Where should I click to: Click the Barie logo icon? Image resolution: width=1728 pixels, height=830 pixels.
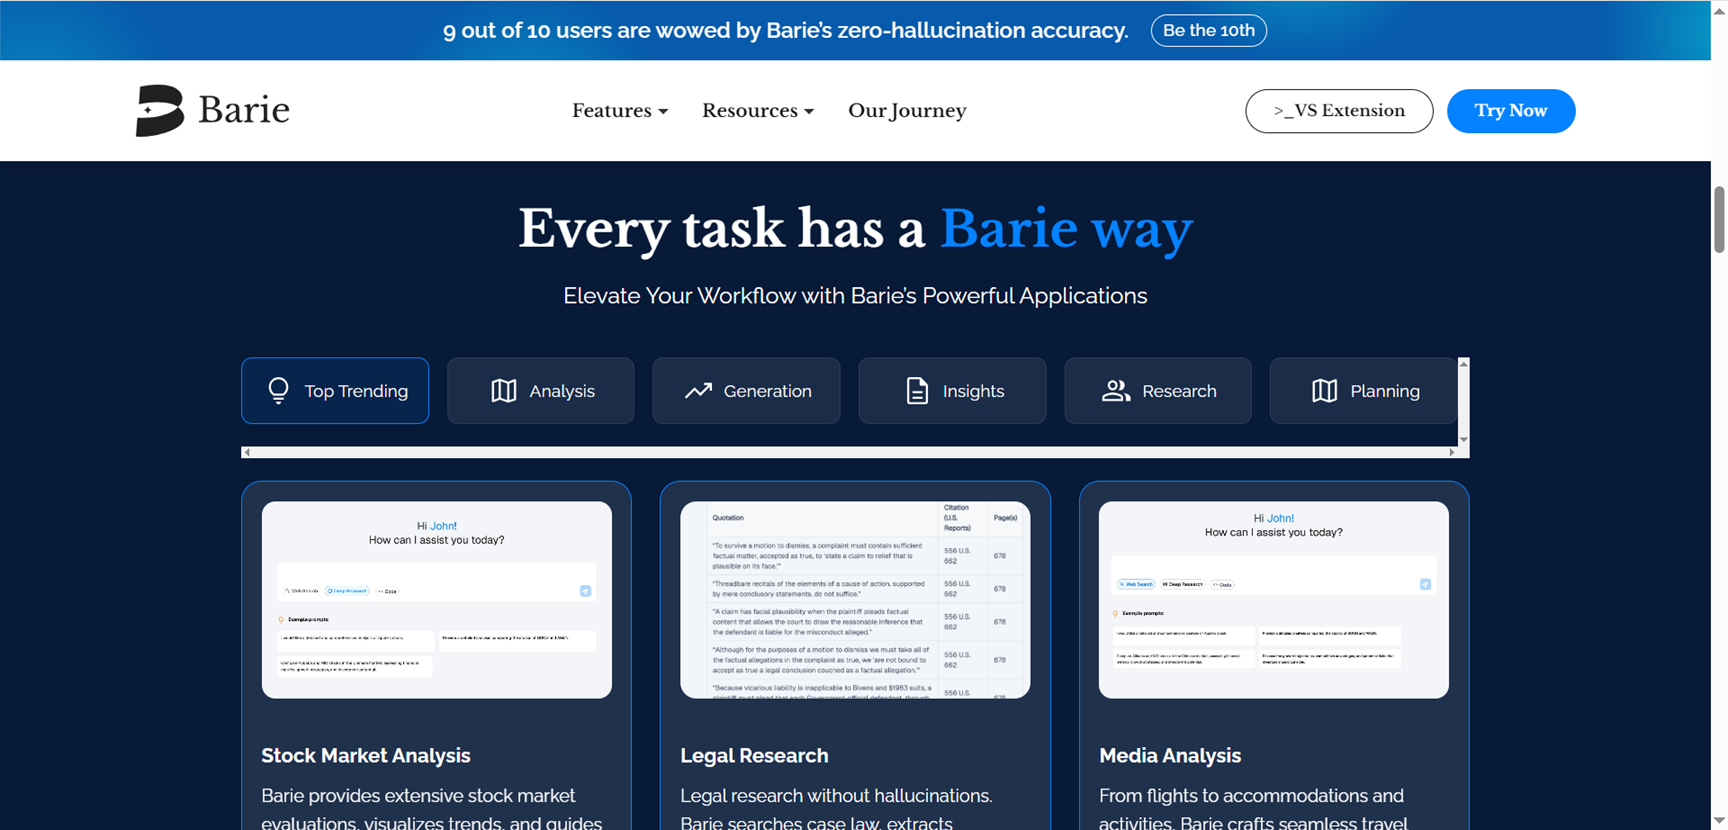tap(160, 110)
